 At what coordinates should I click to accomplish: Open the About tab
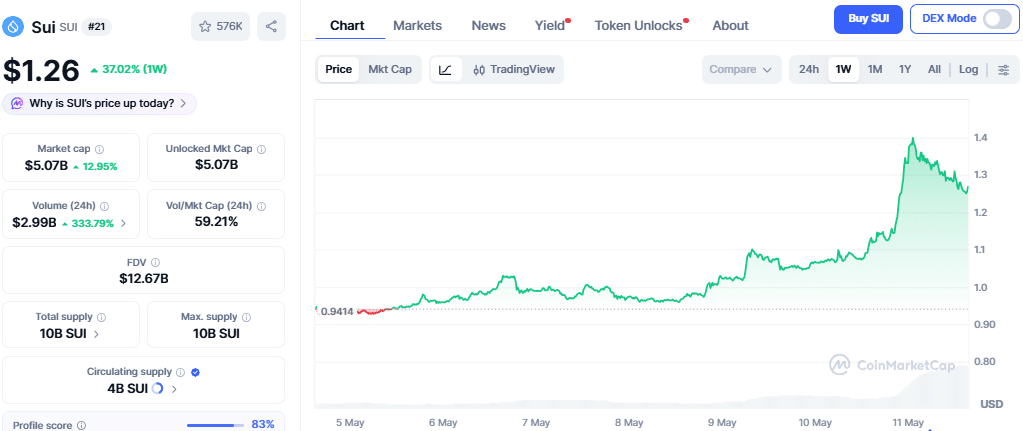(731, 25)
